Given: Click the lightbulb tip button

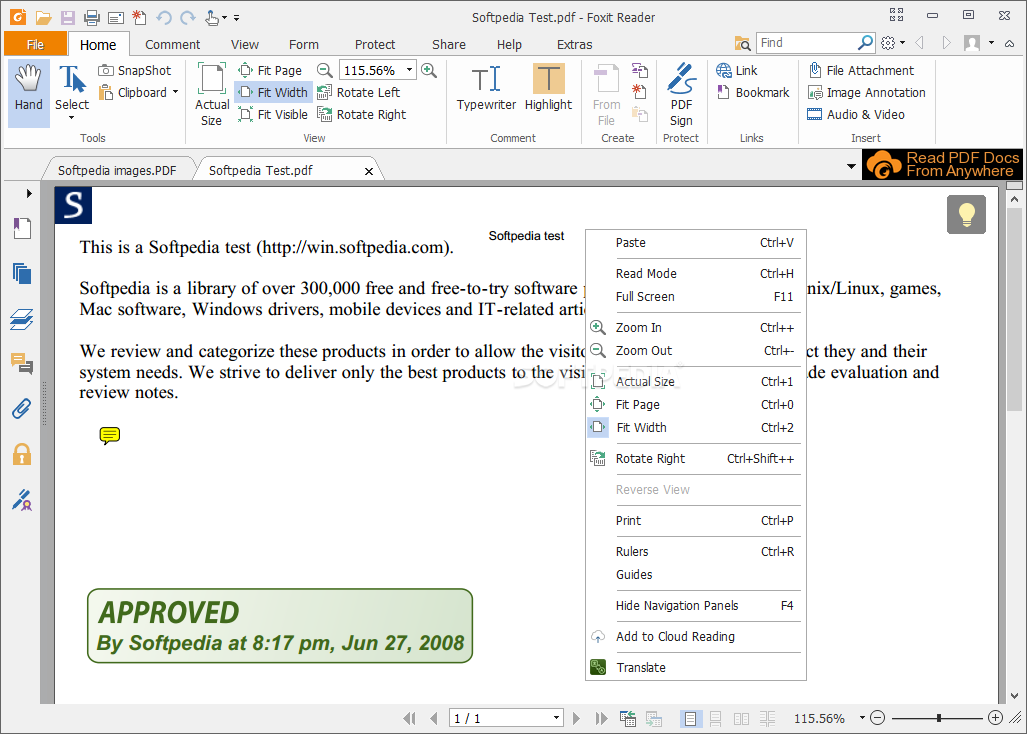Looking at the screenshot, I should [966, 214].
